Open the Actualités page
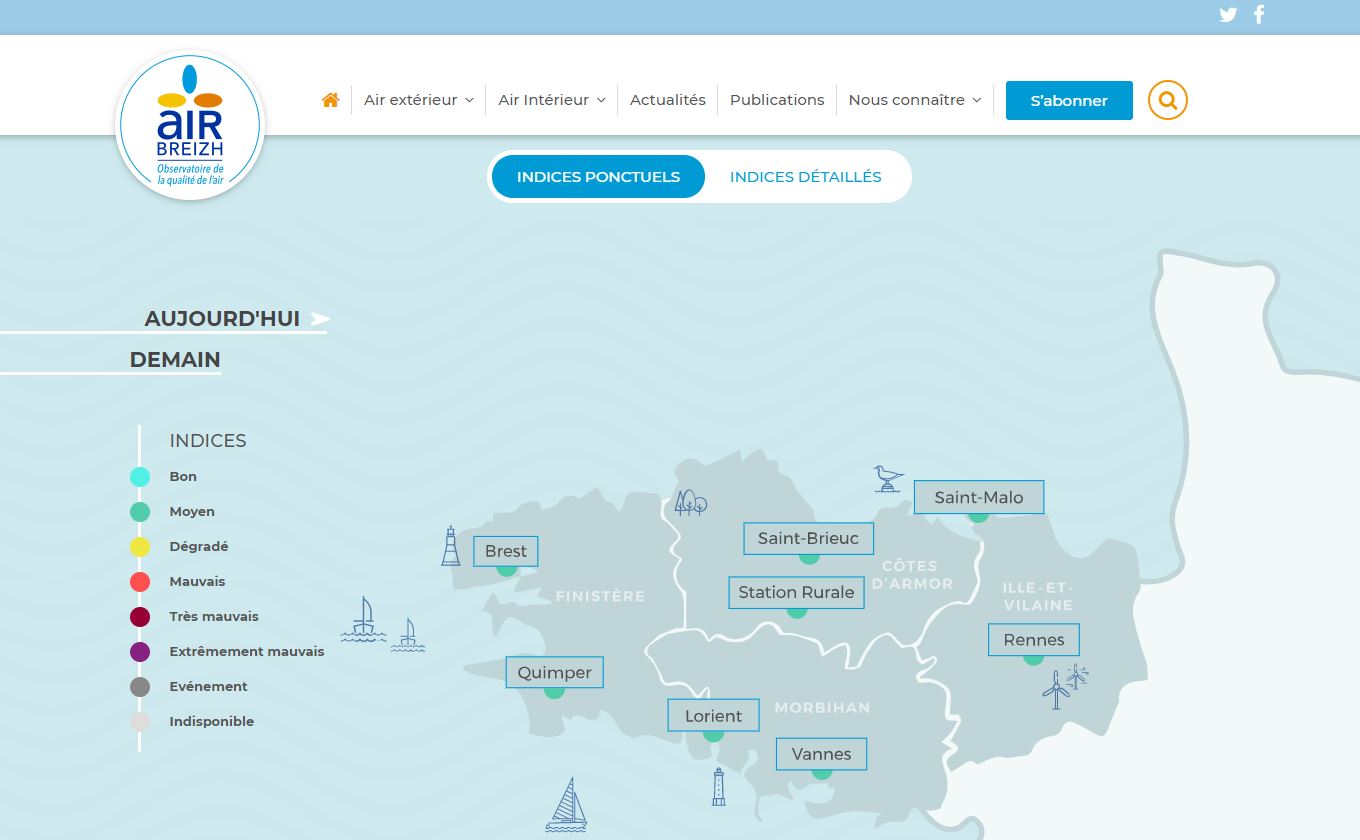Screen dimensions: 1360x840 click(667, 100)
